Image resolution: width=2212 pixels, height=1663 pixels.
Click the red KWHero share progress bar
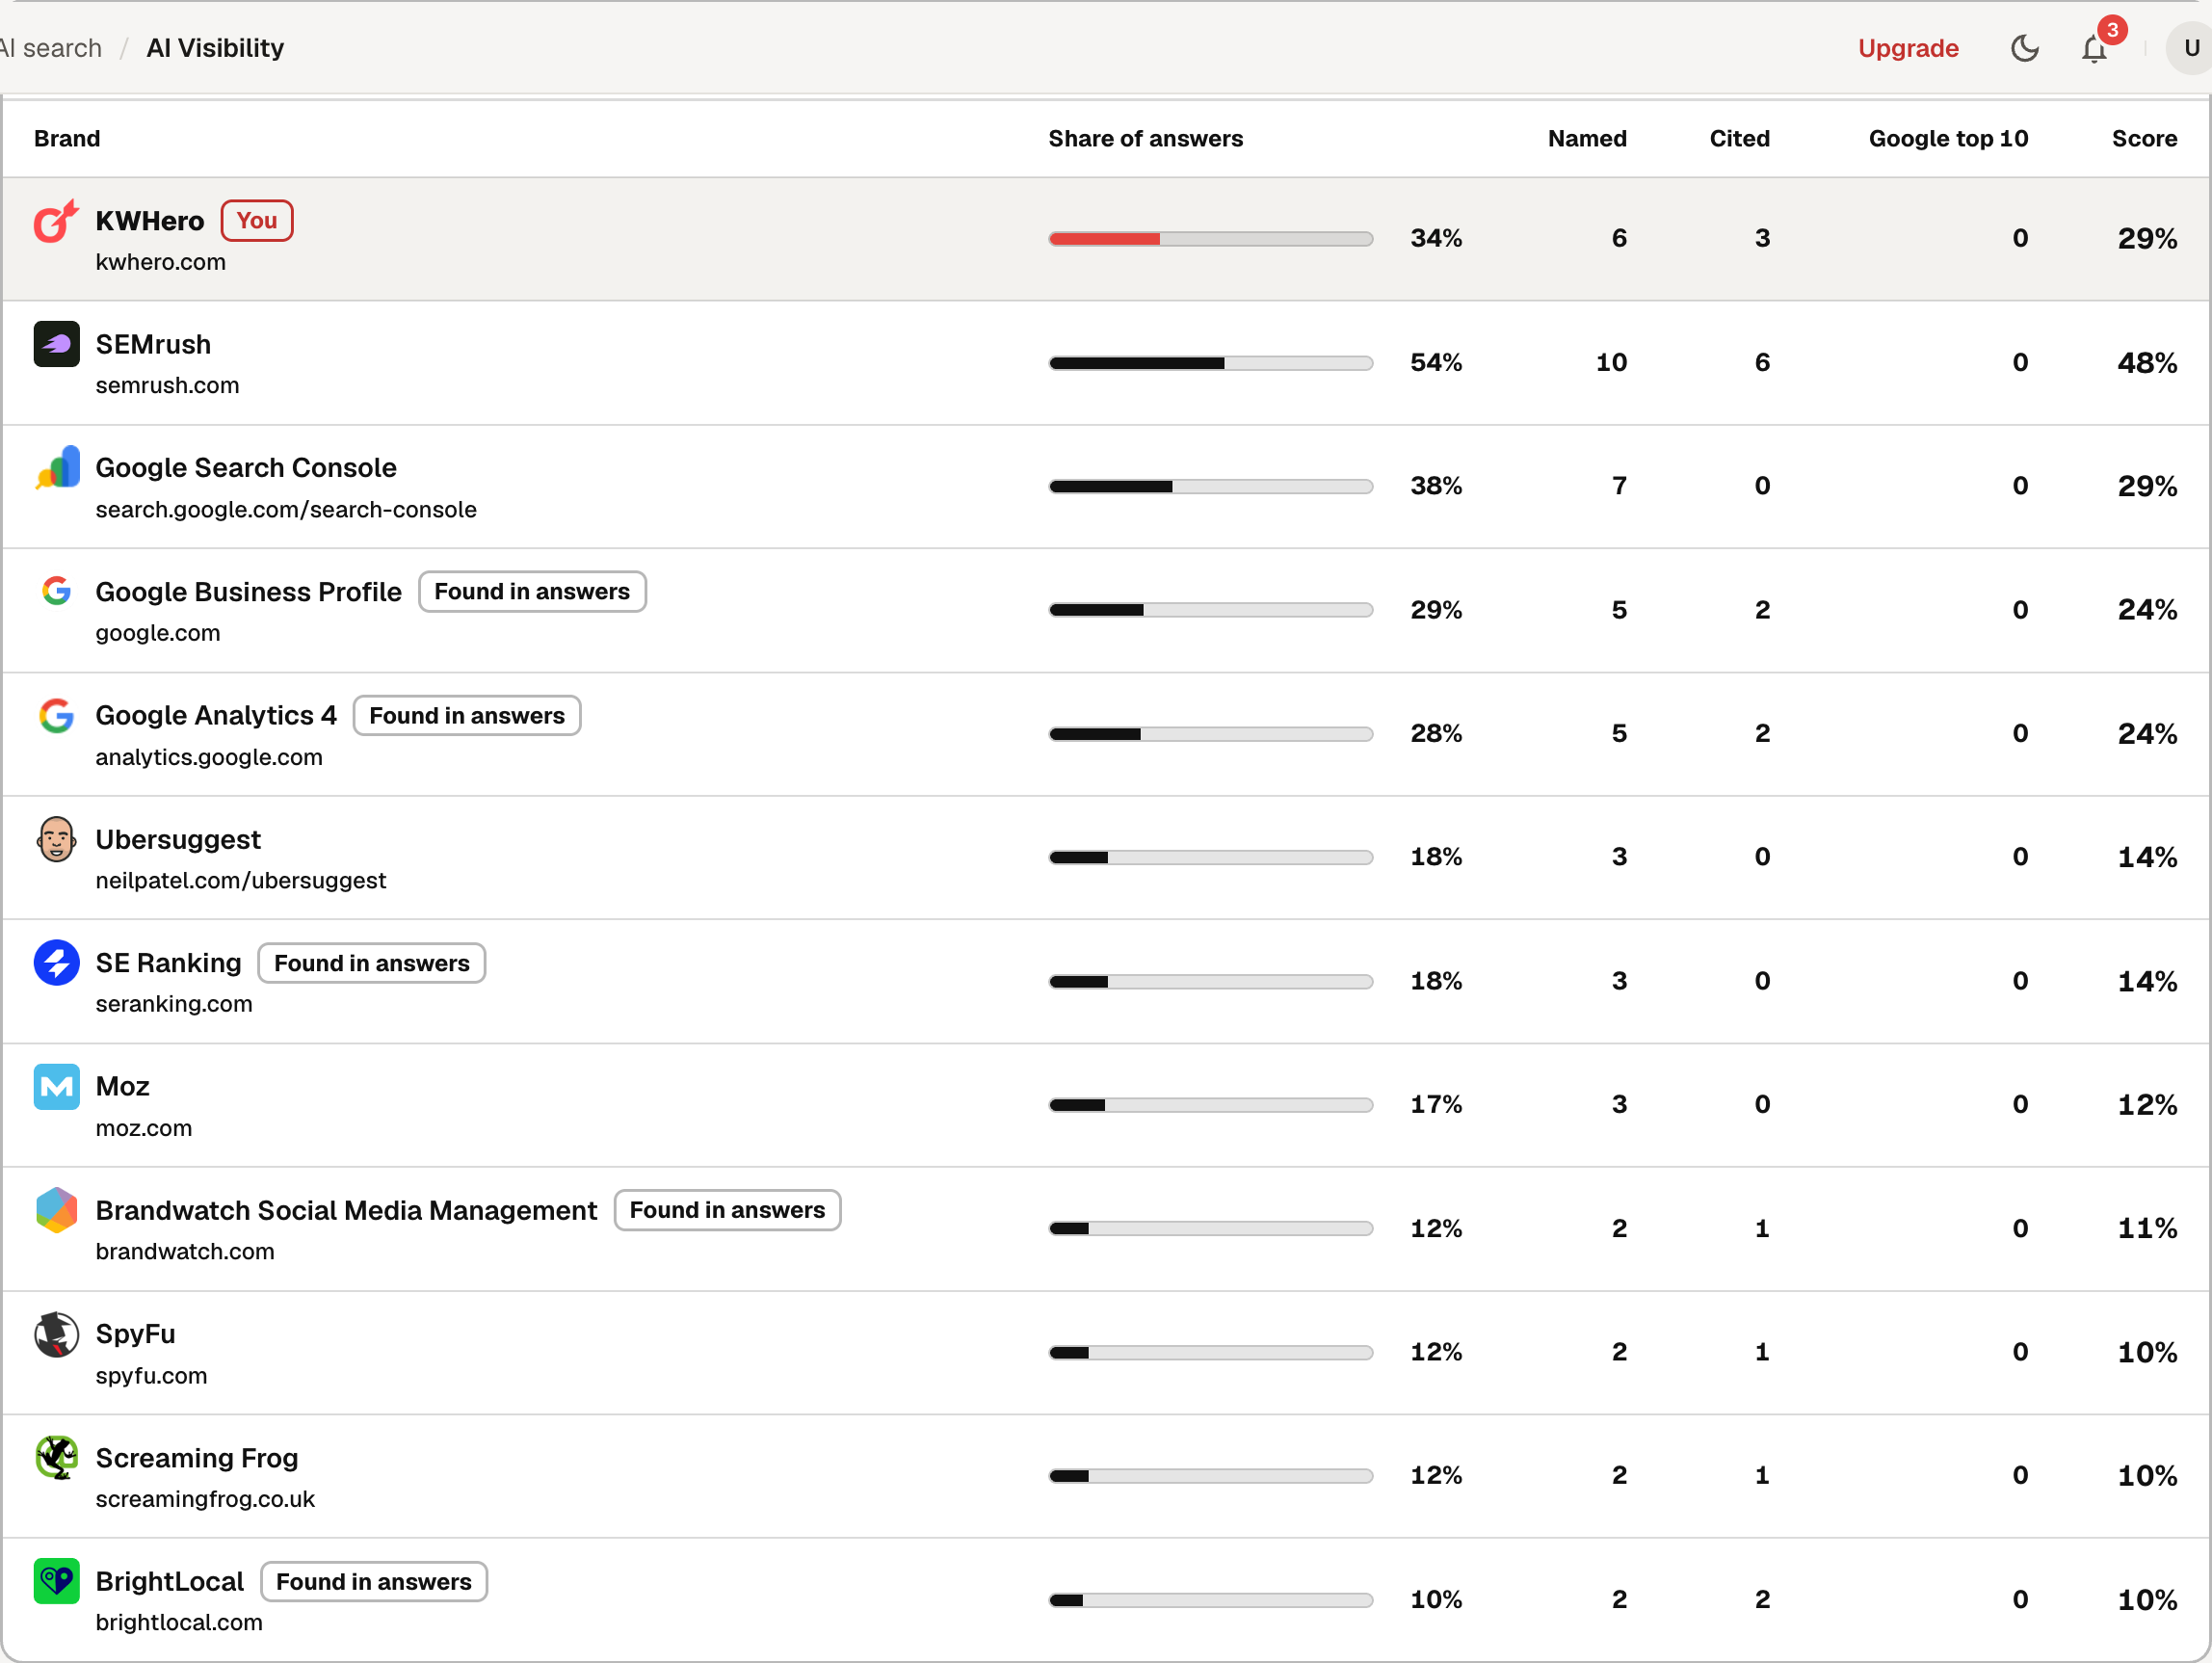point(1210,239)
